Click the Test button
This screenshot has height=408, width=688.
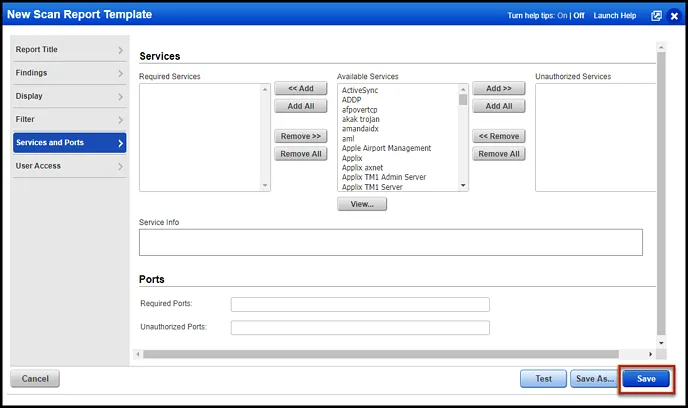tap(543, 379)
